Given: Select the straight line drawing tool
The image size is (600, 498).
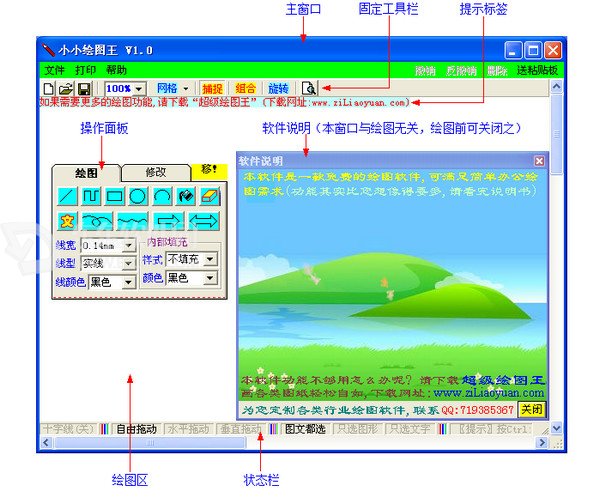Looking at the screenshot, I should (x=67, y=196).
